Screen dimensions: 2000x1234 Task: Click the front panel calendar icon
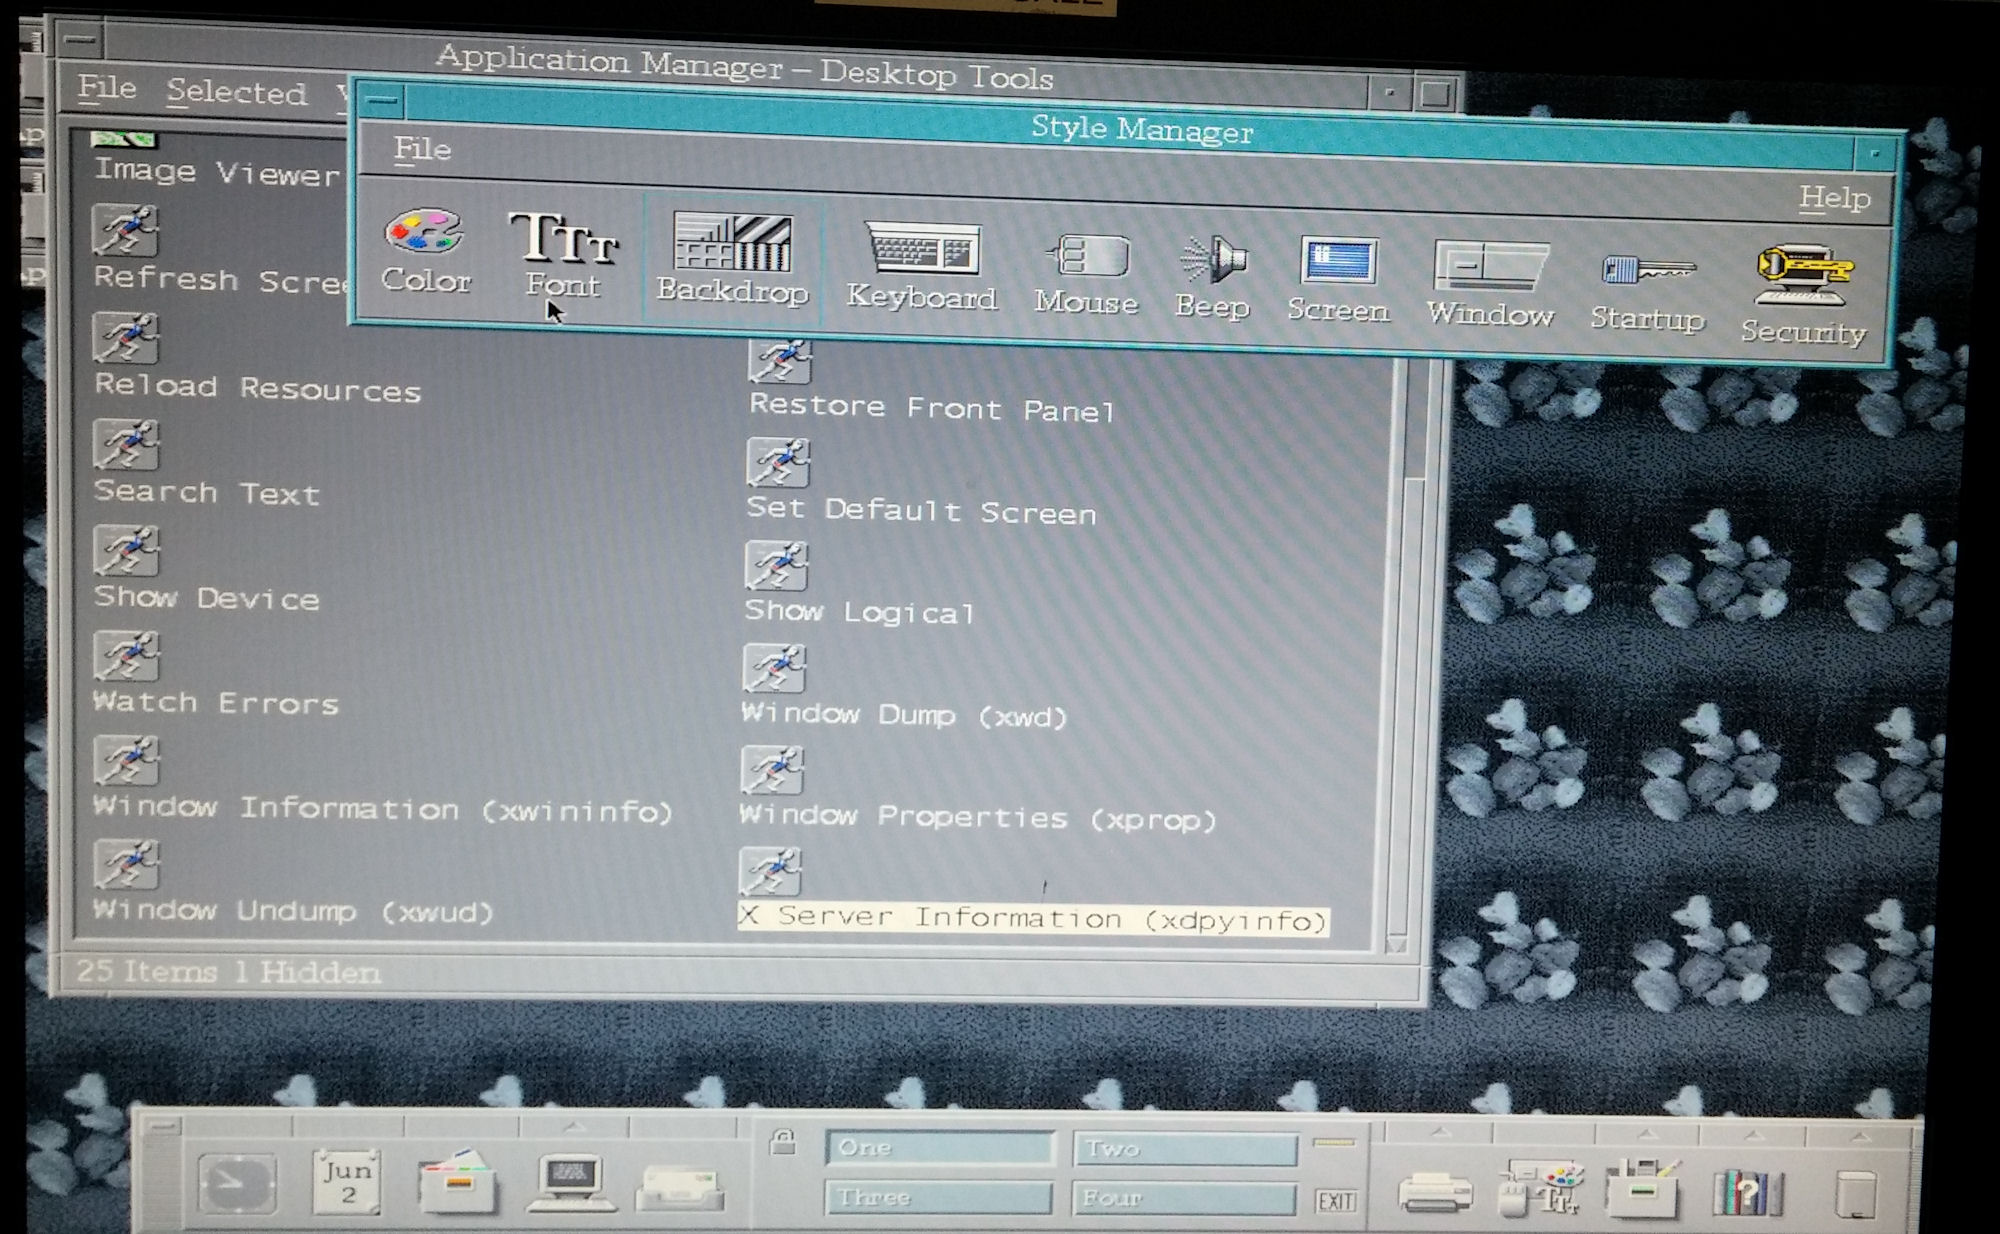346,1181
